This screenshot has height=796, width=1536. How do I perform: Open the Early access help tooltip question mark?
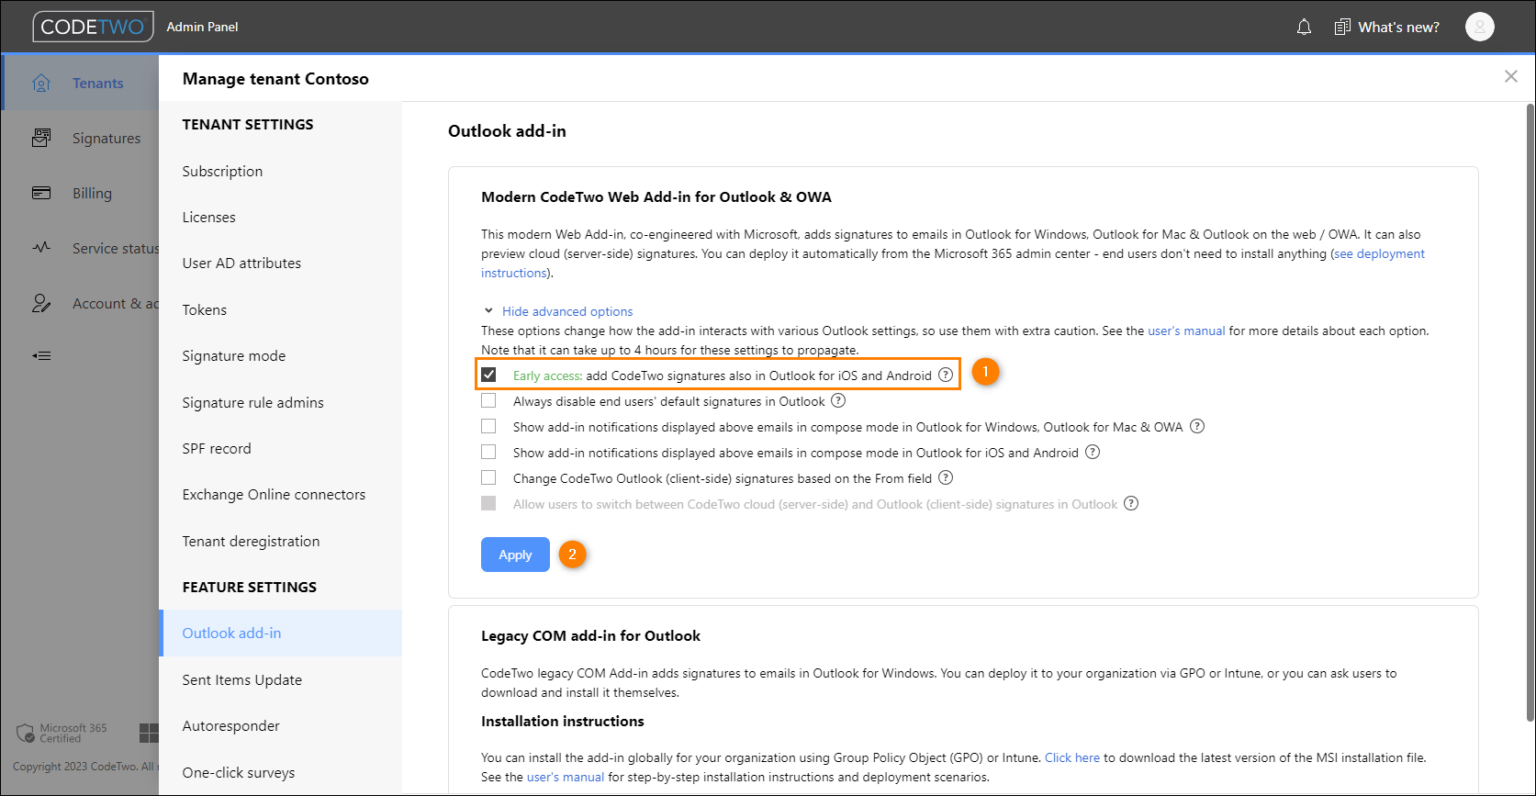click(945, 374)
